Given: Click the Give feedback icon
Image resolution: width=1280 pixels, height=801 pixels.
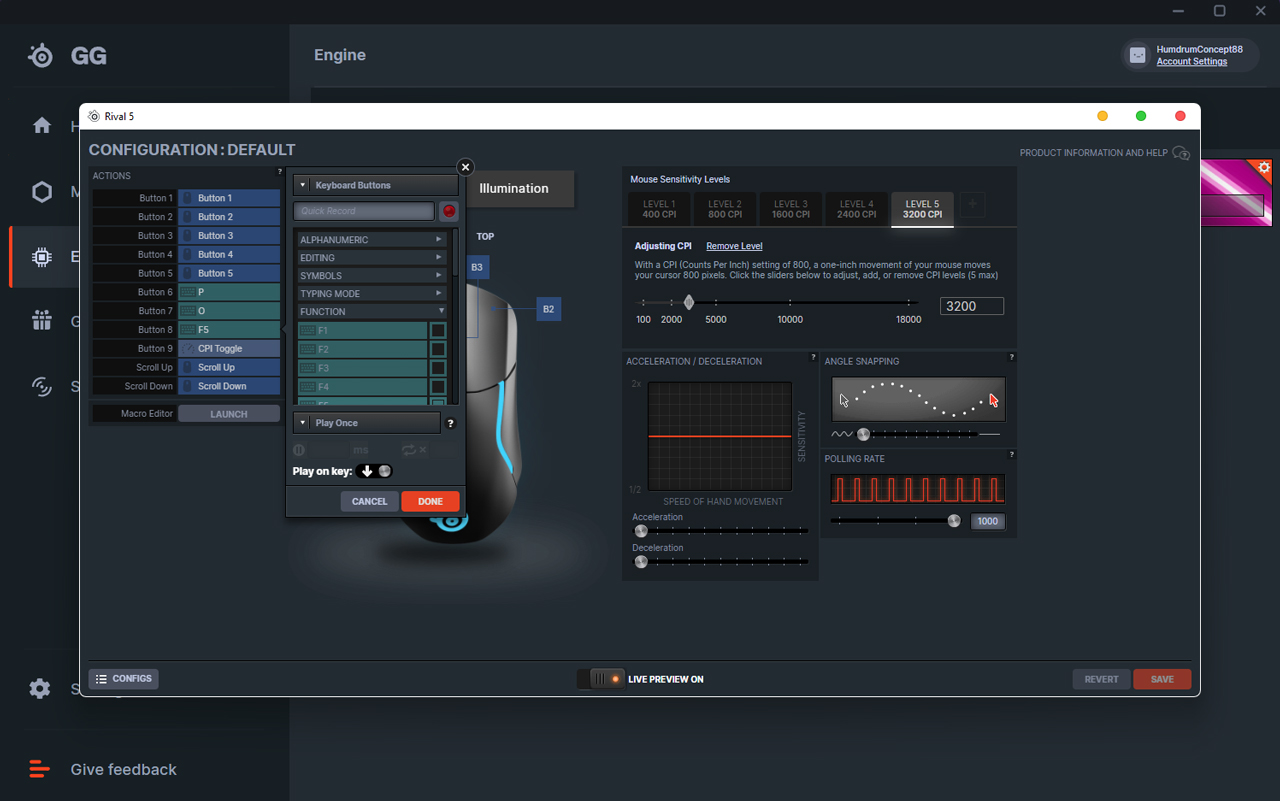Looking at the screenshot, I should coord(39,769).
